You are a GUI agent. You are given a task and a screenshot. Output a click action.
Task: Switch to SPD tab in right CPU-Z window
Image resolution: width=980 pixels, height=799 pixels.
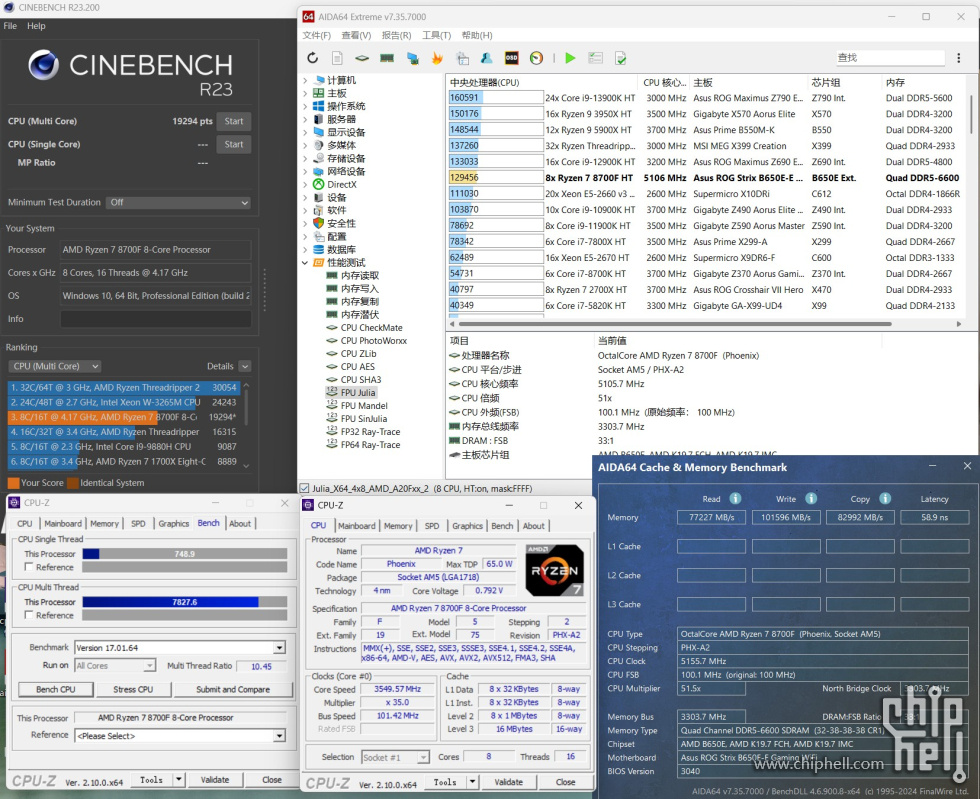(x=432, y=526)
